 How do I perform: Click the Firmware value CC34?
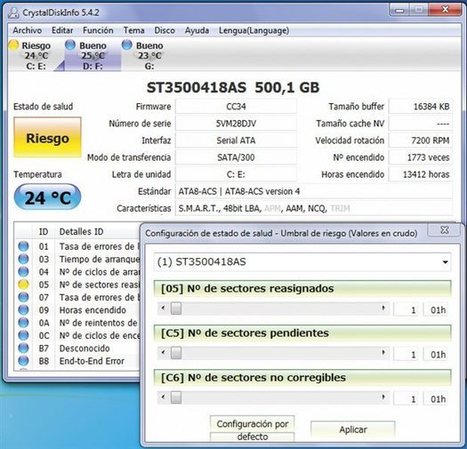236,107
